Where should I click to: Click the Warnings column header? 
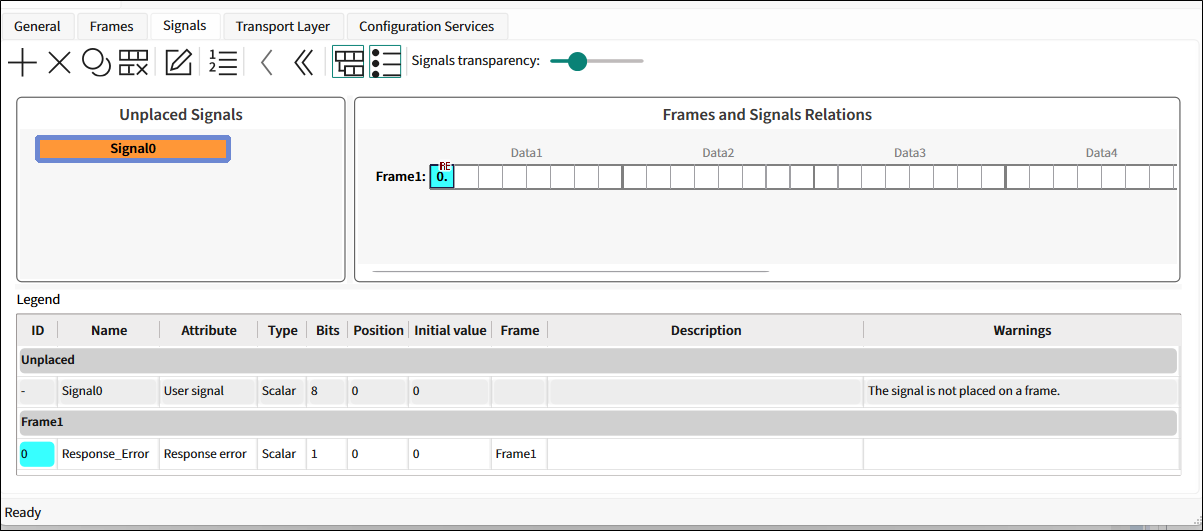tap(1022, 330)
